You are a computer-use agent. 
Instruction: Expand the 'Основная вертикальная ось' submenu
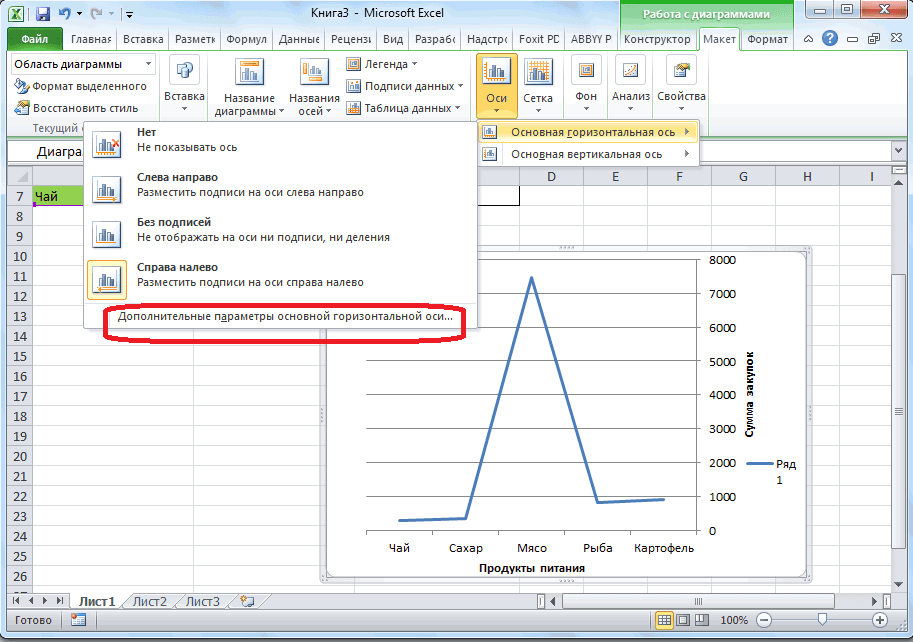tap(586, 154)
